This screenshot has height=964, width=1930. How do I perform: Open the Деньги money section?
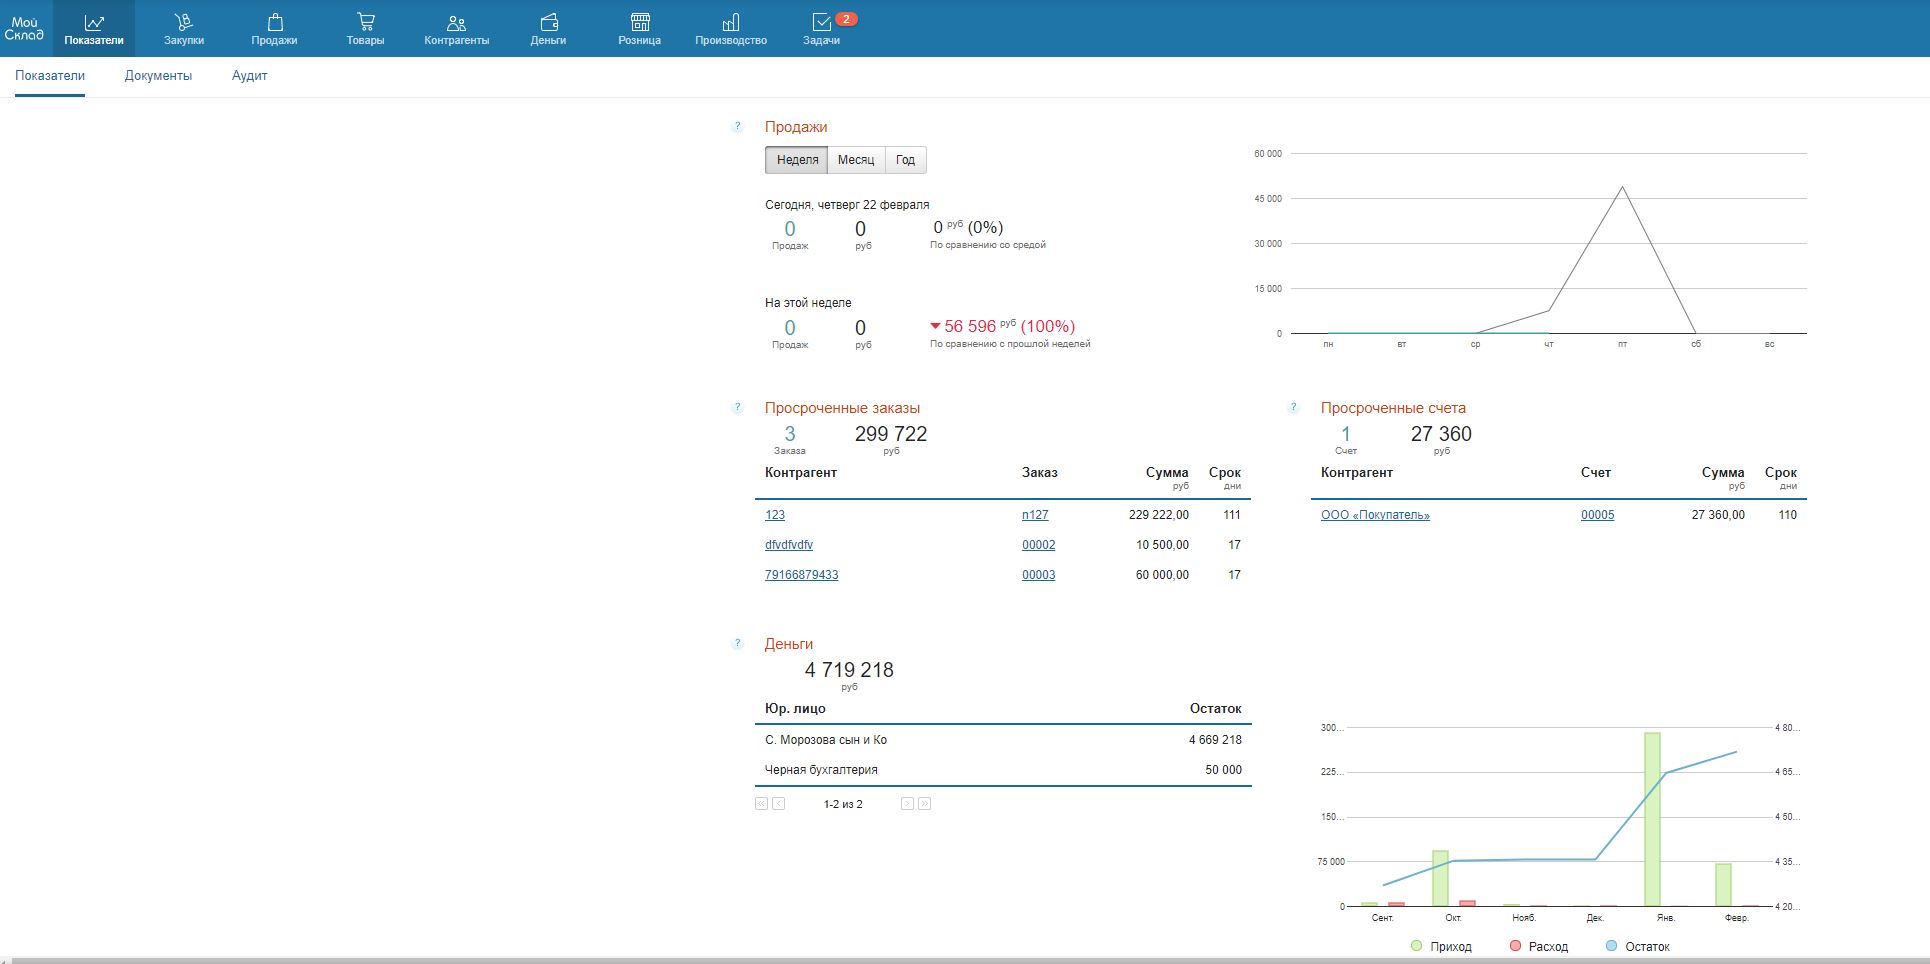pyautogui.click(x=548, y=29)
